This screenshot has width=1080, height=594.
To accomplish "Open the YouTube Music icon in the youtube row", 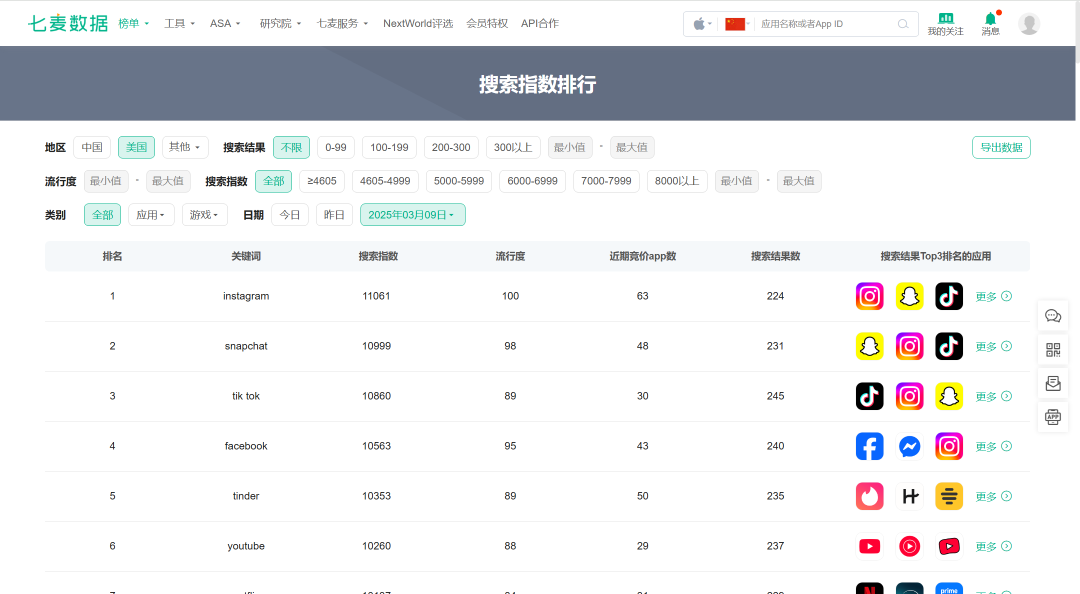I will 909,546.
